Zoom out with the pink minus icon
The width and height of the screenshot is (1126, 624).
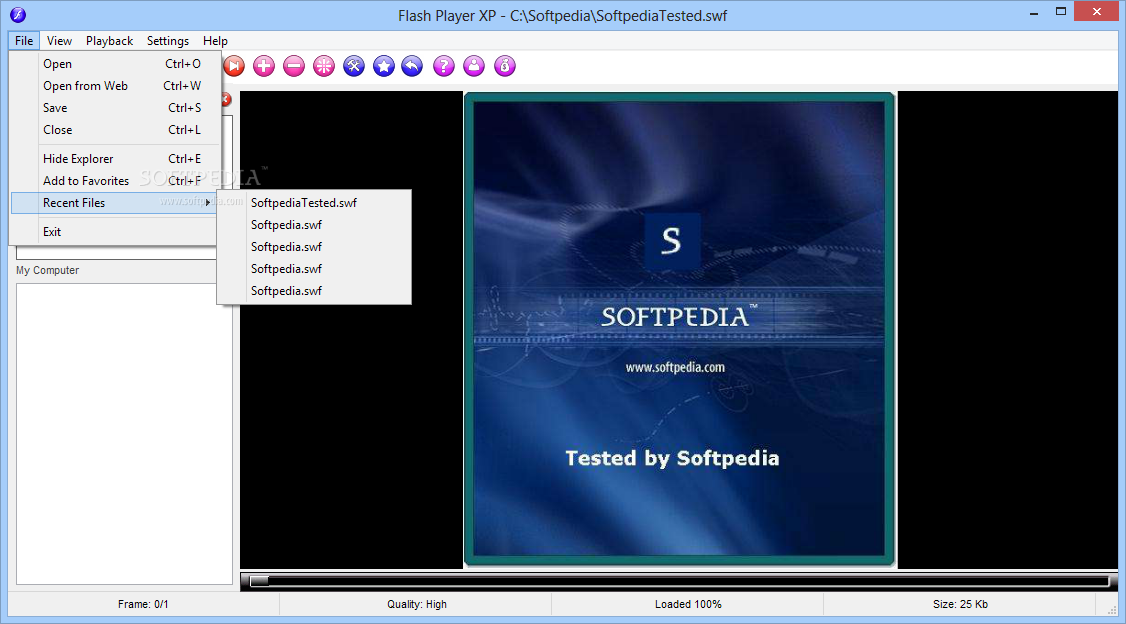coord(294,66)
